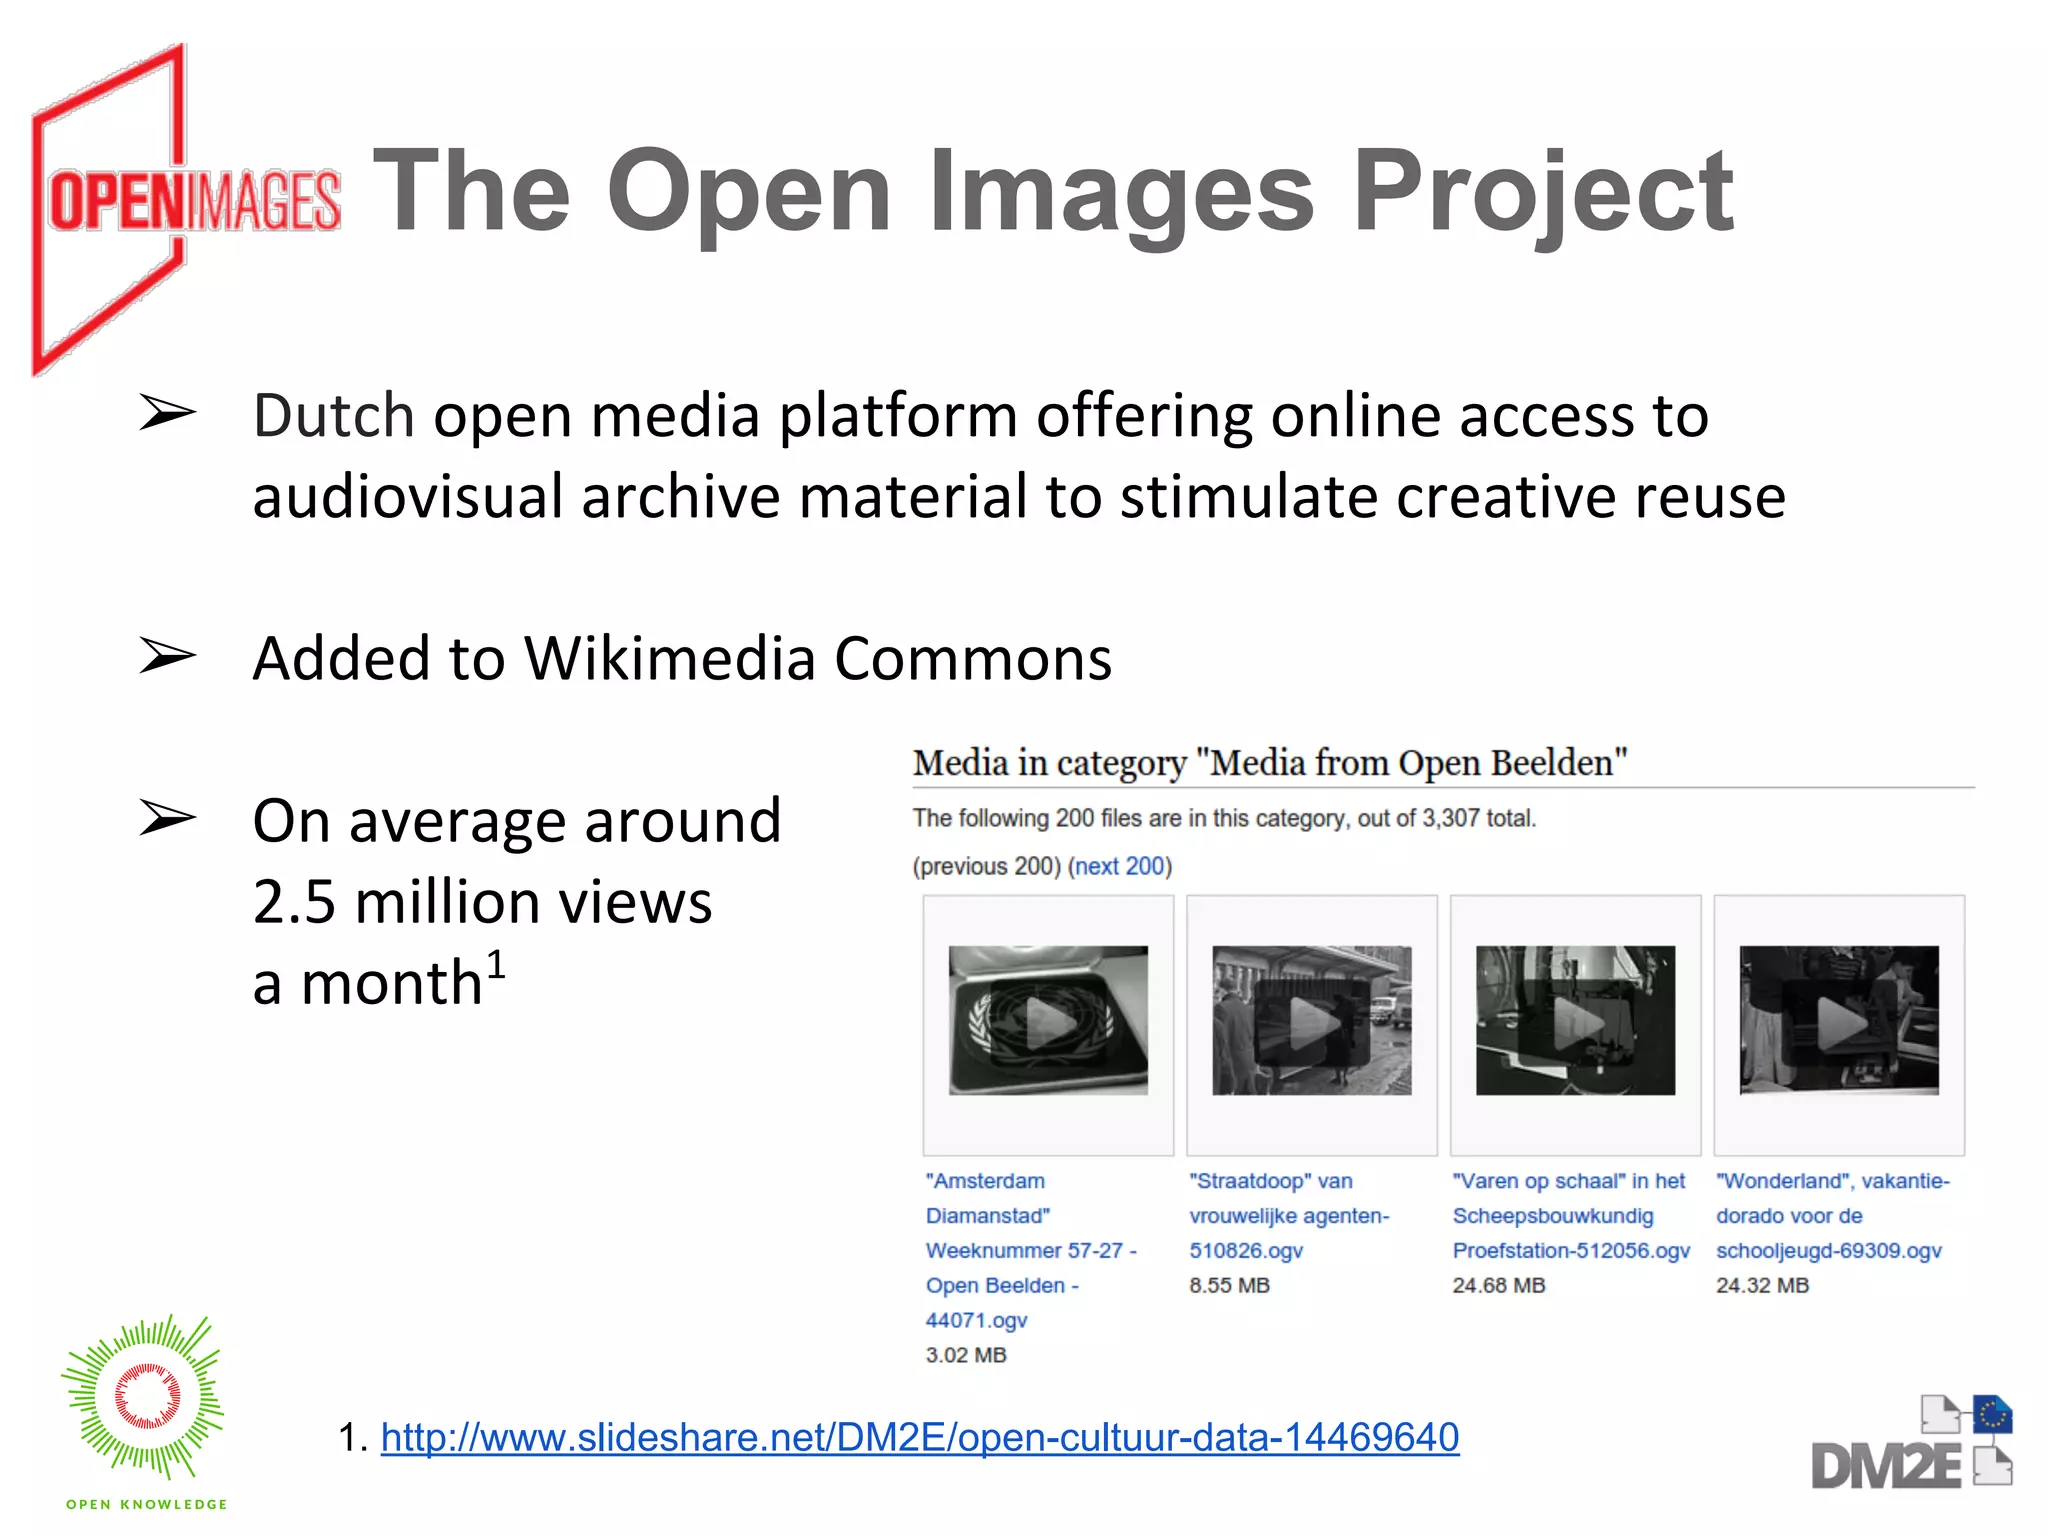
Task: Open the slideshare.net DM2E footnote link
Action: pos(919,1437)
